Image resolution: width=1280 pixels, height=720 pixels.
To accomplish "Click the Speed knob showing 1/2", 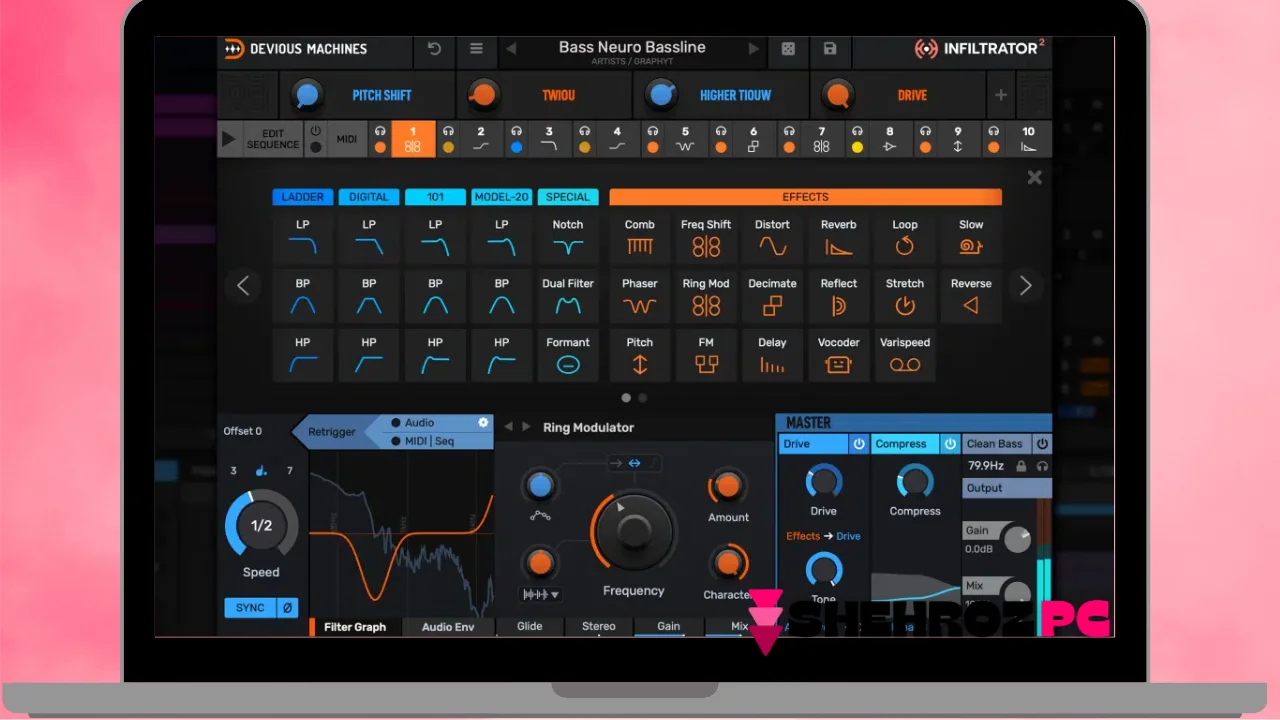I will (261, 526).
